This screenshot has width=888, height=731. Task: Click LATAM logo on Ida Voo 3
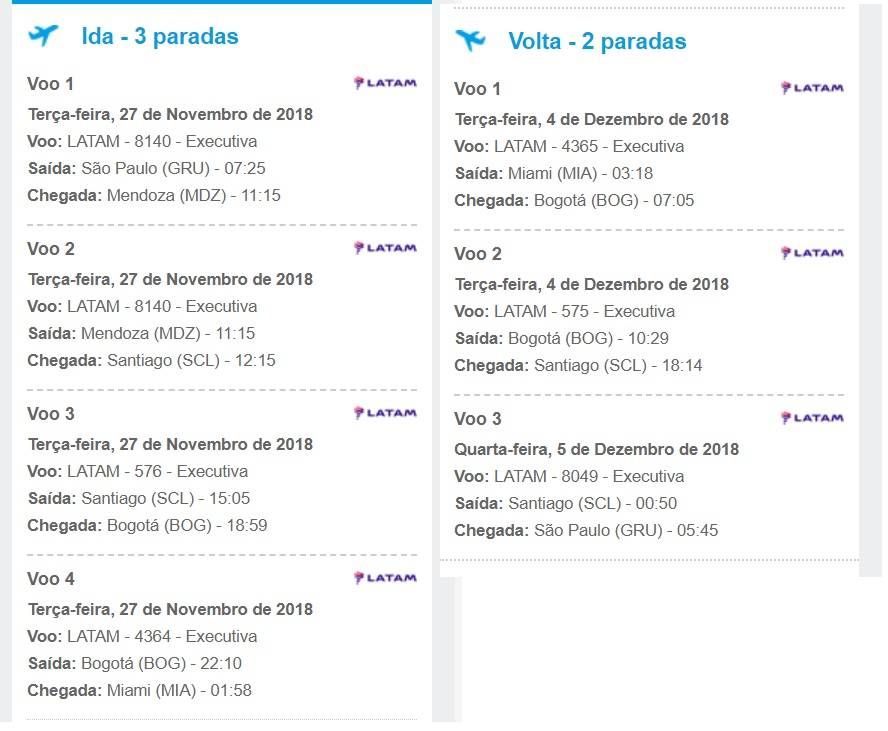385,413
